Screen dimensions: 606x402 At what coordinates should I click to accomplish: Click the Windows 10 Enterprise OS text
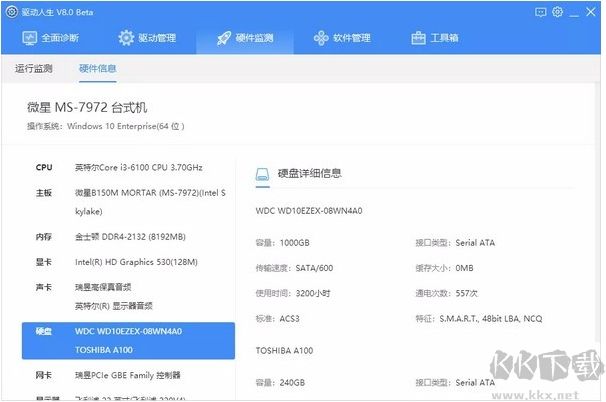[126, 126]
